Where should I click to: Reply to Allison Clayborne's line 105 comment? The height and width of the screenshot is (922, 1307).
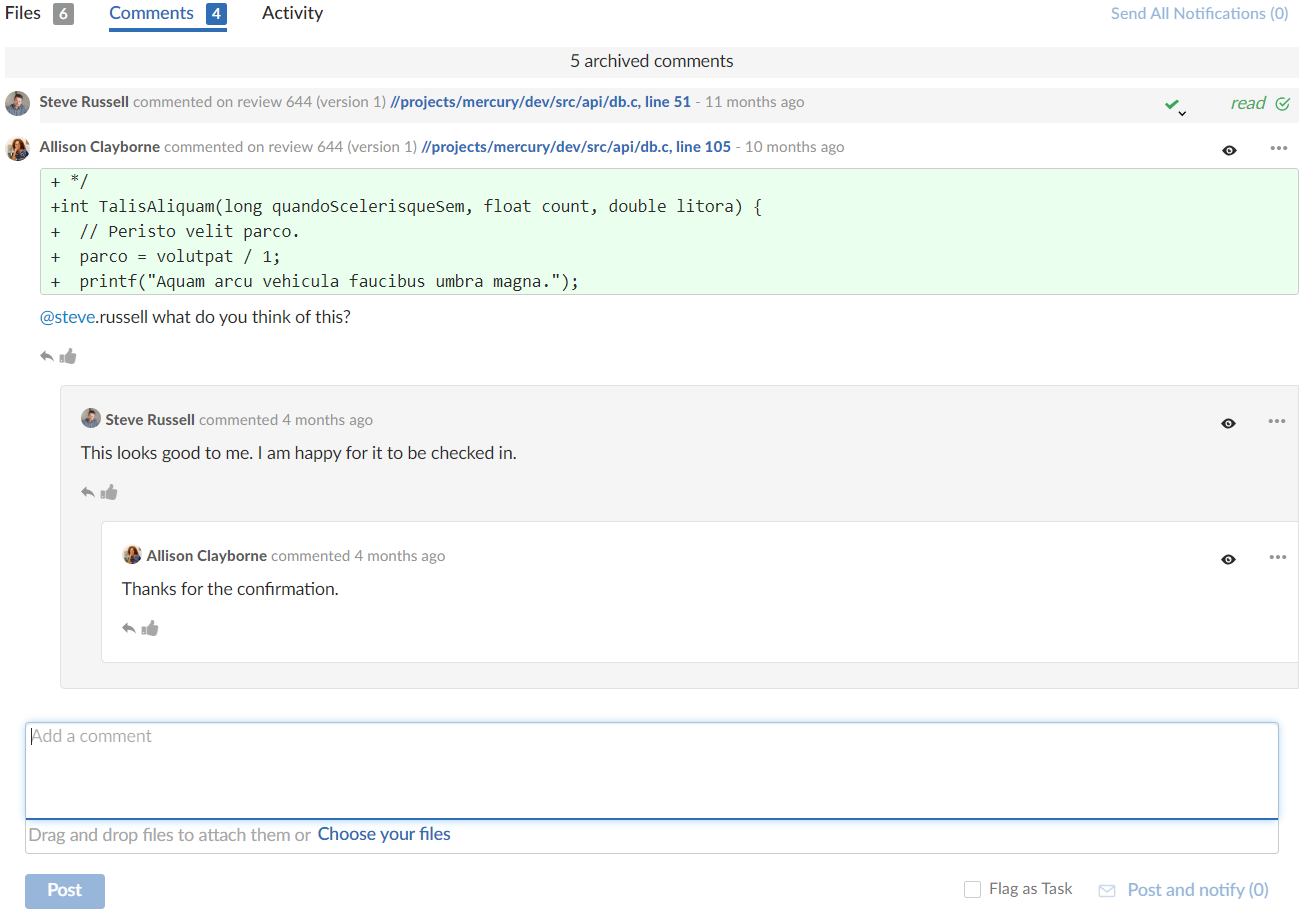[46, 355]
